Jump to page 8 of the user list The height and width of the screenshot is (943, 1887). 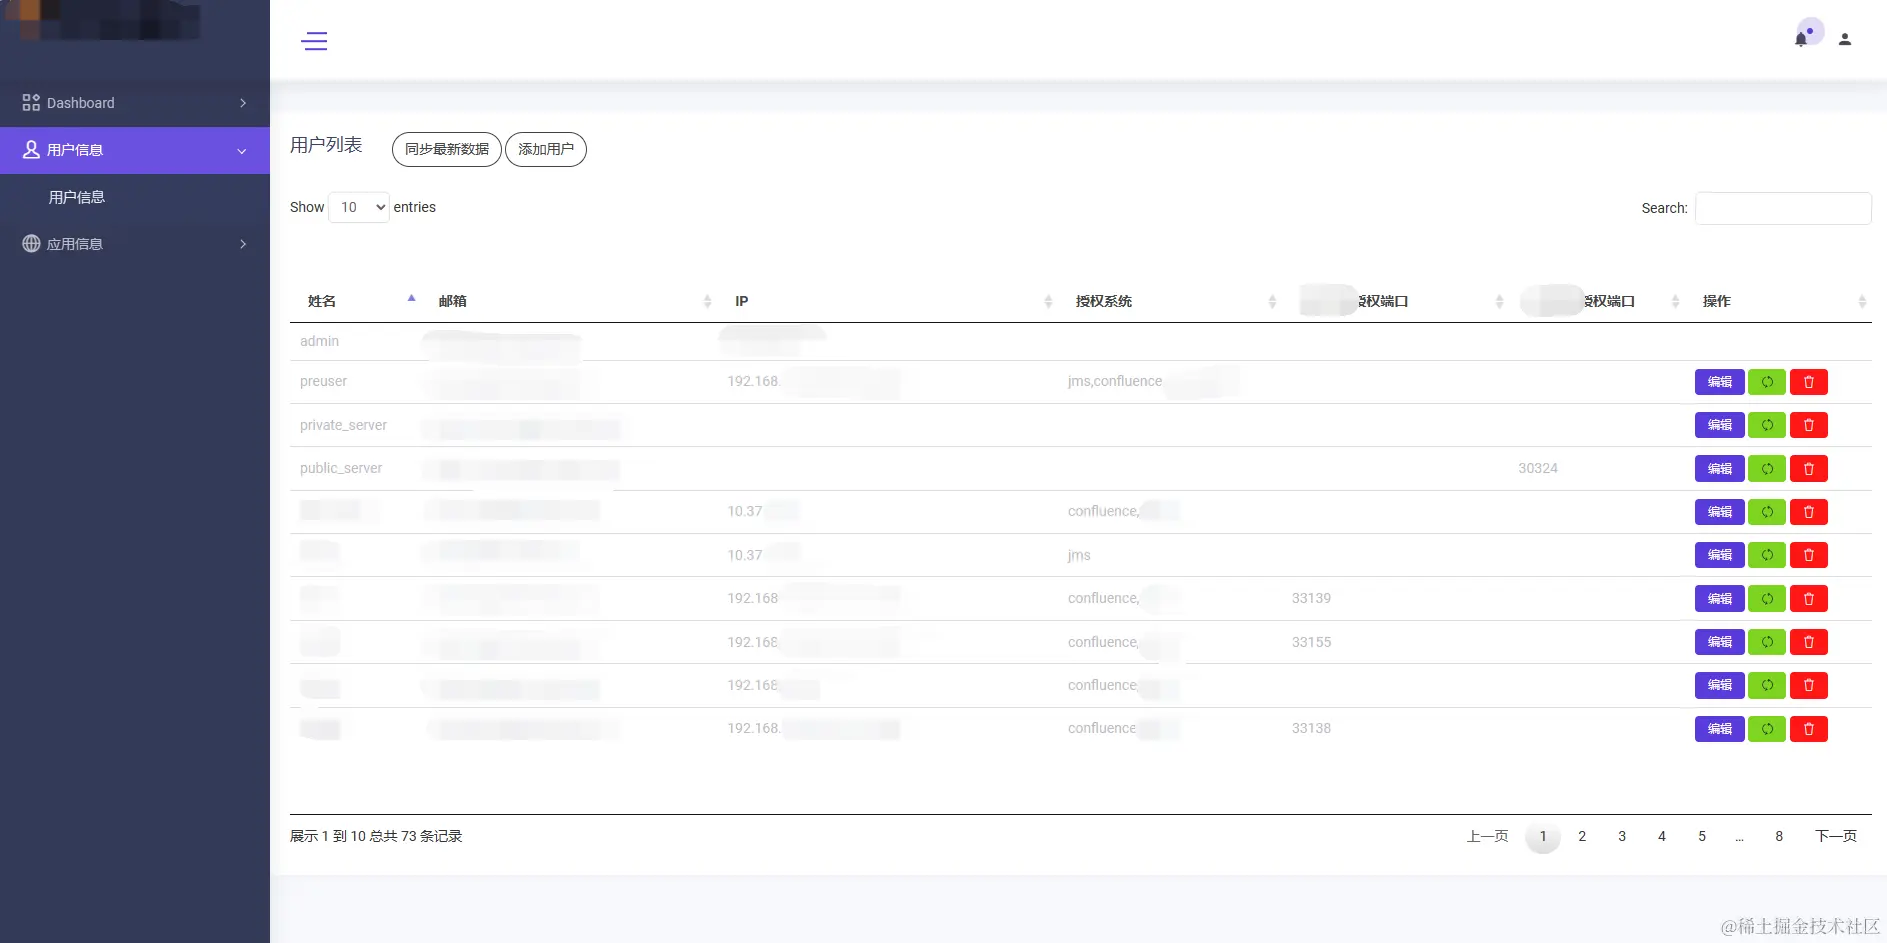coord(1779,836)
